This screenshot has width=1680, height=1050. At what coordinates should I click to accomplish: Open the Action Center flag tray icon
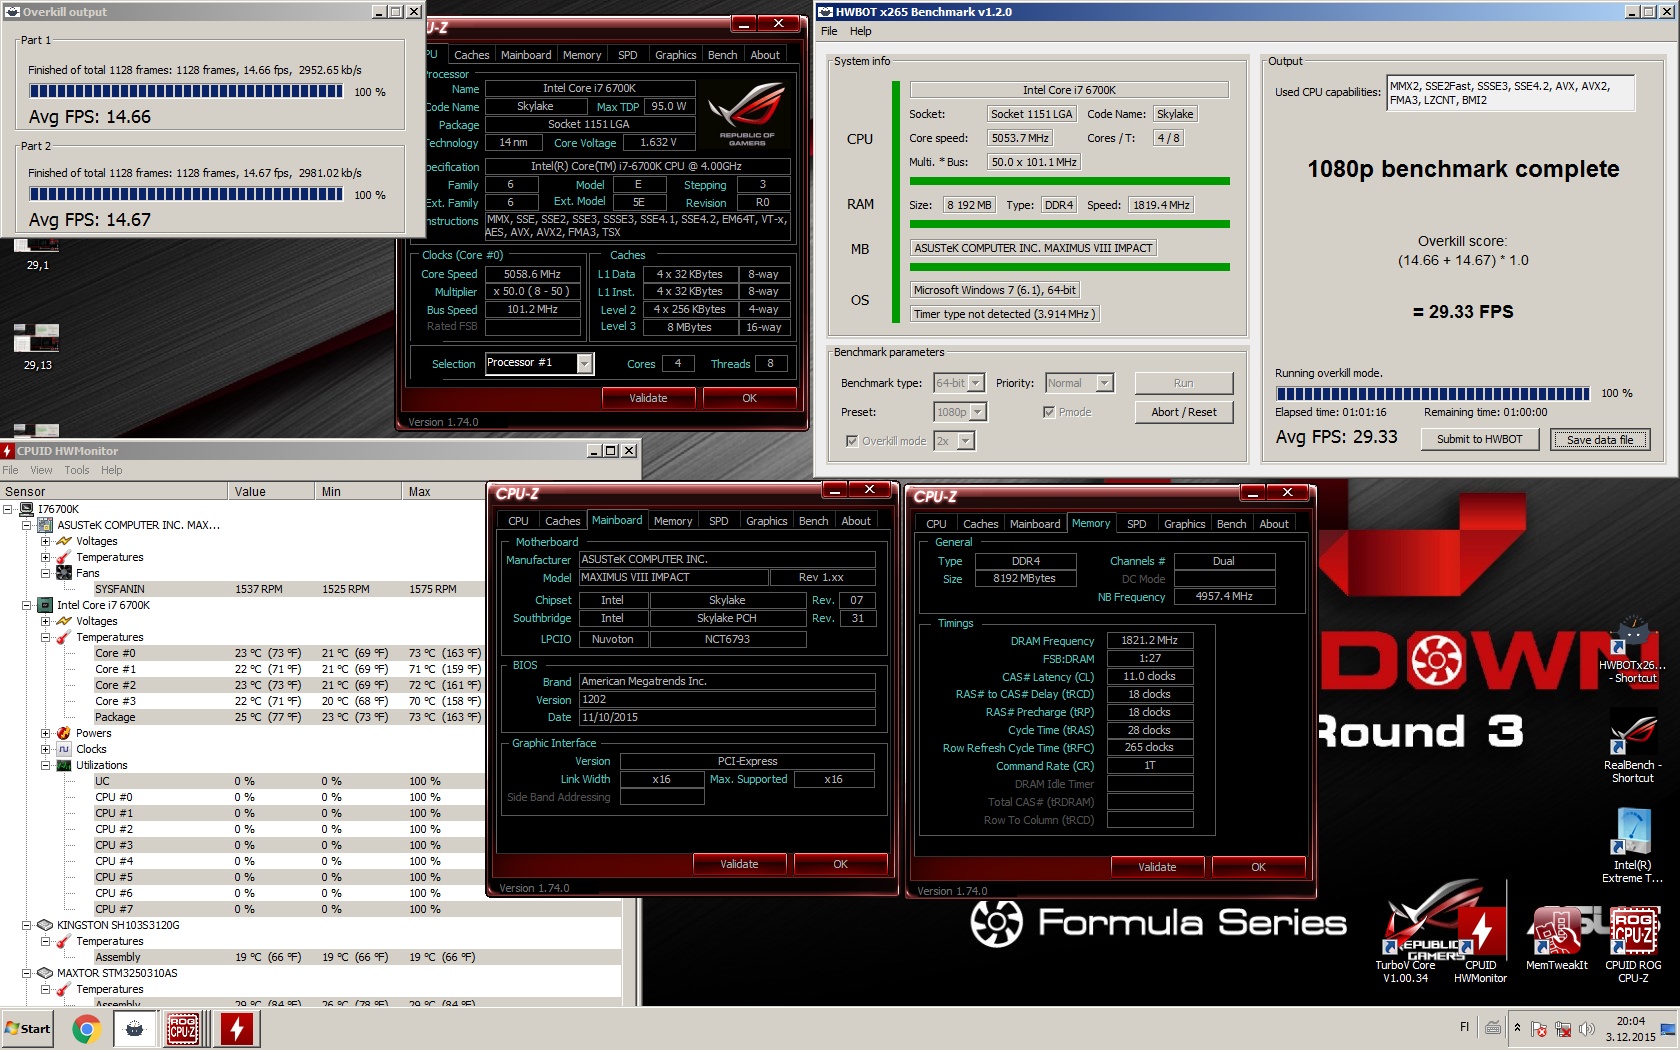(1539, 1028)
